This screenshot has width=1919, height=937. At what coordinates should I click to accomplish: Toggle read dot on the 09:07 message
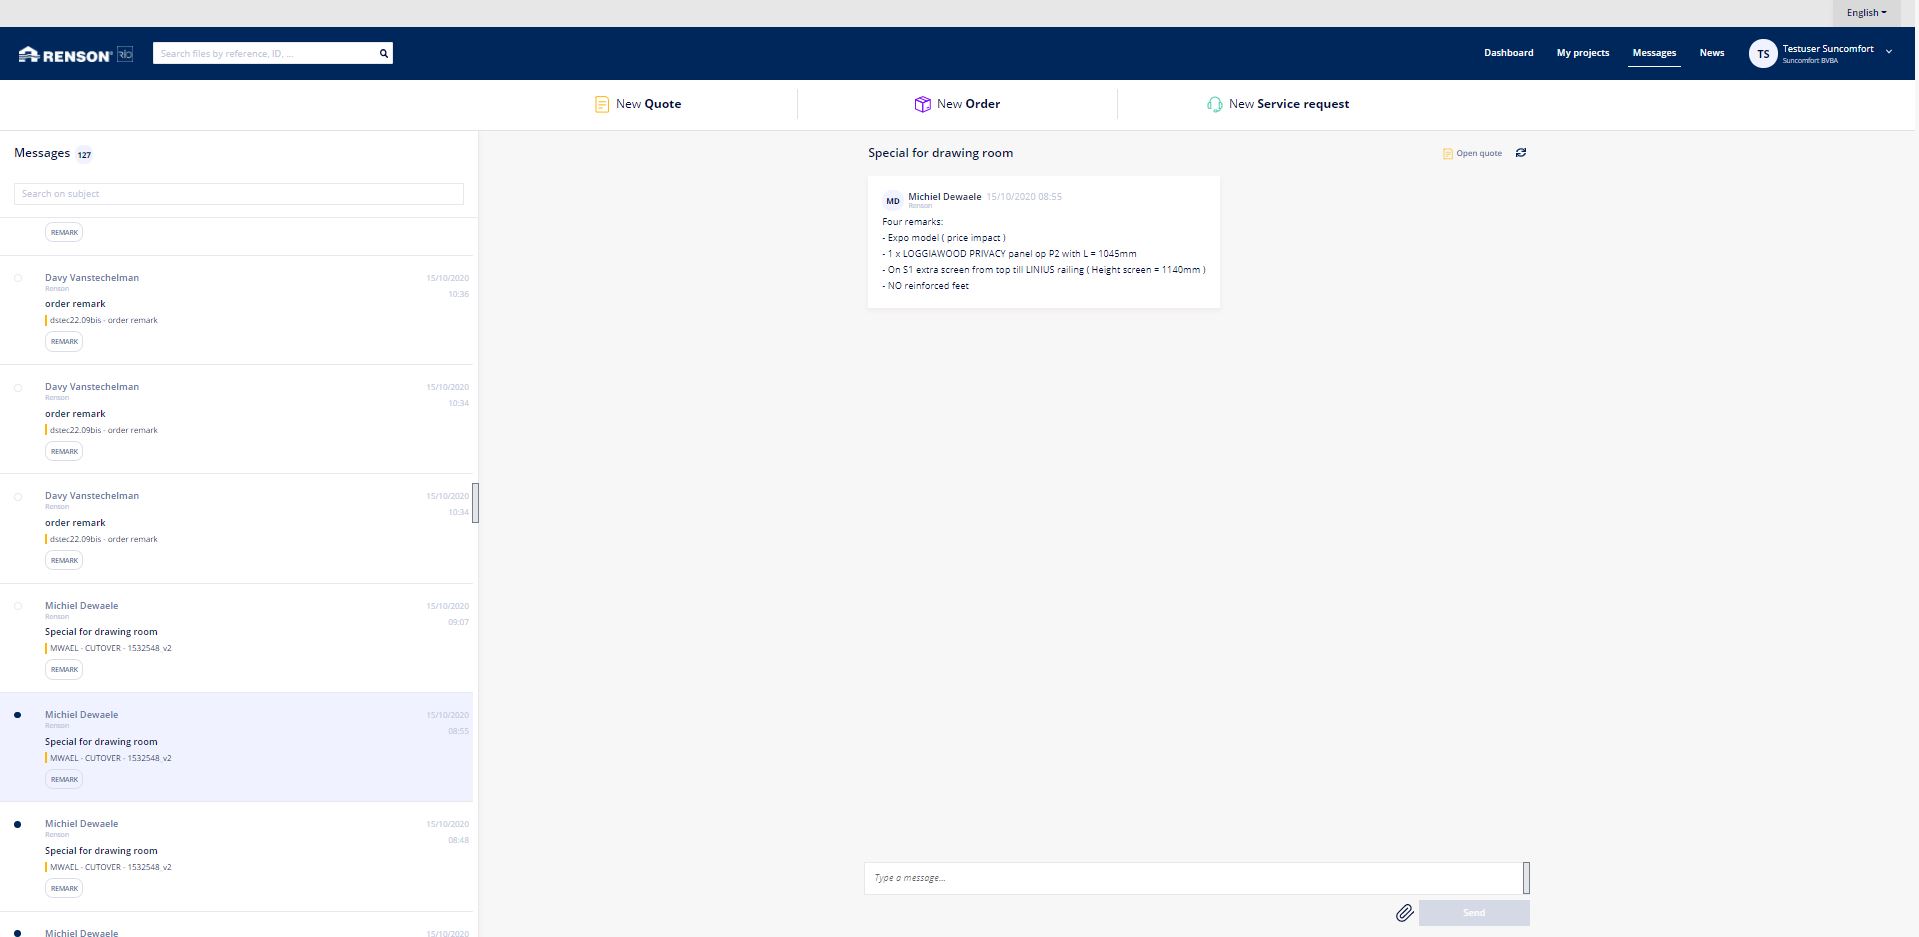coord(18,606)
